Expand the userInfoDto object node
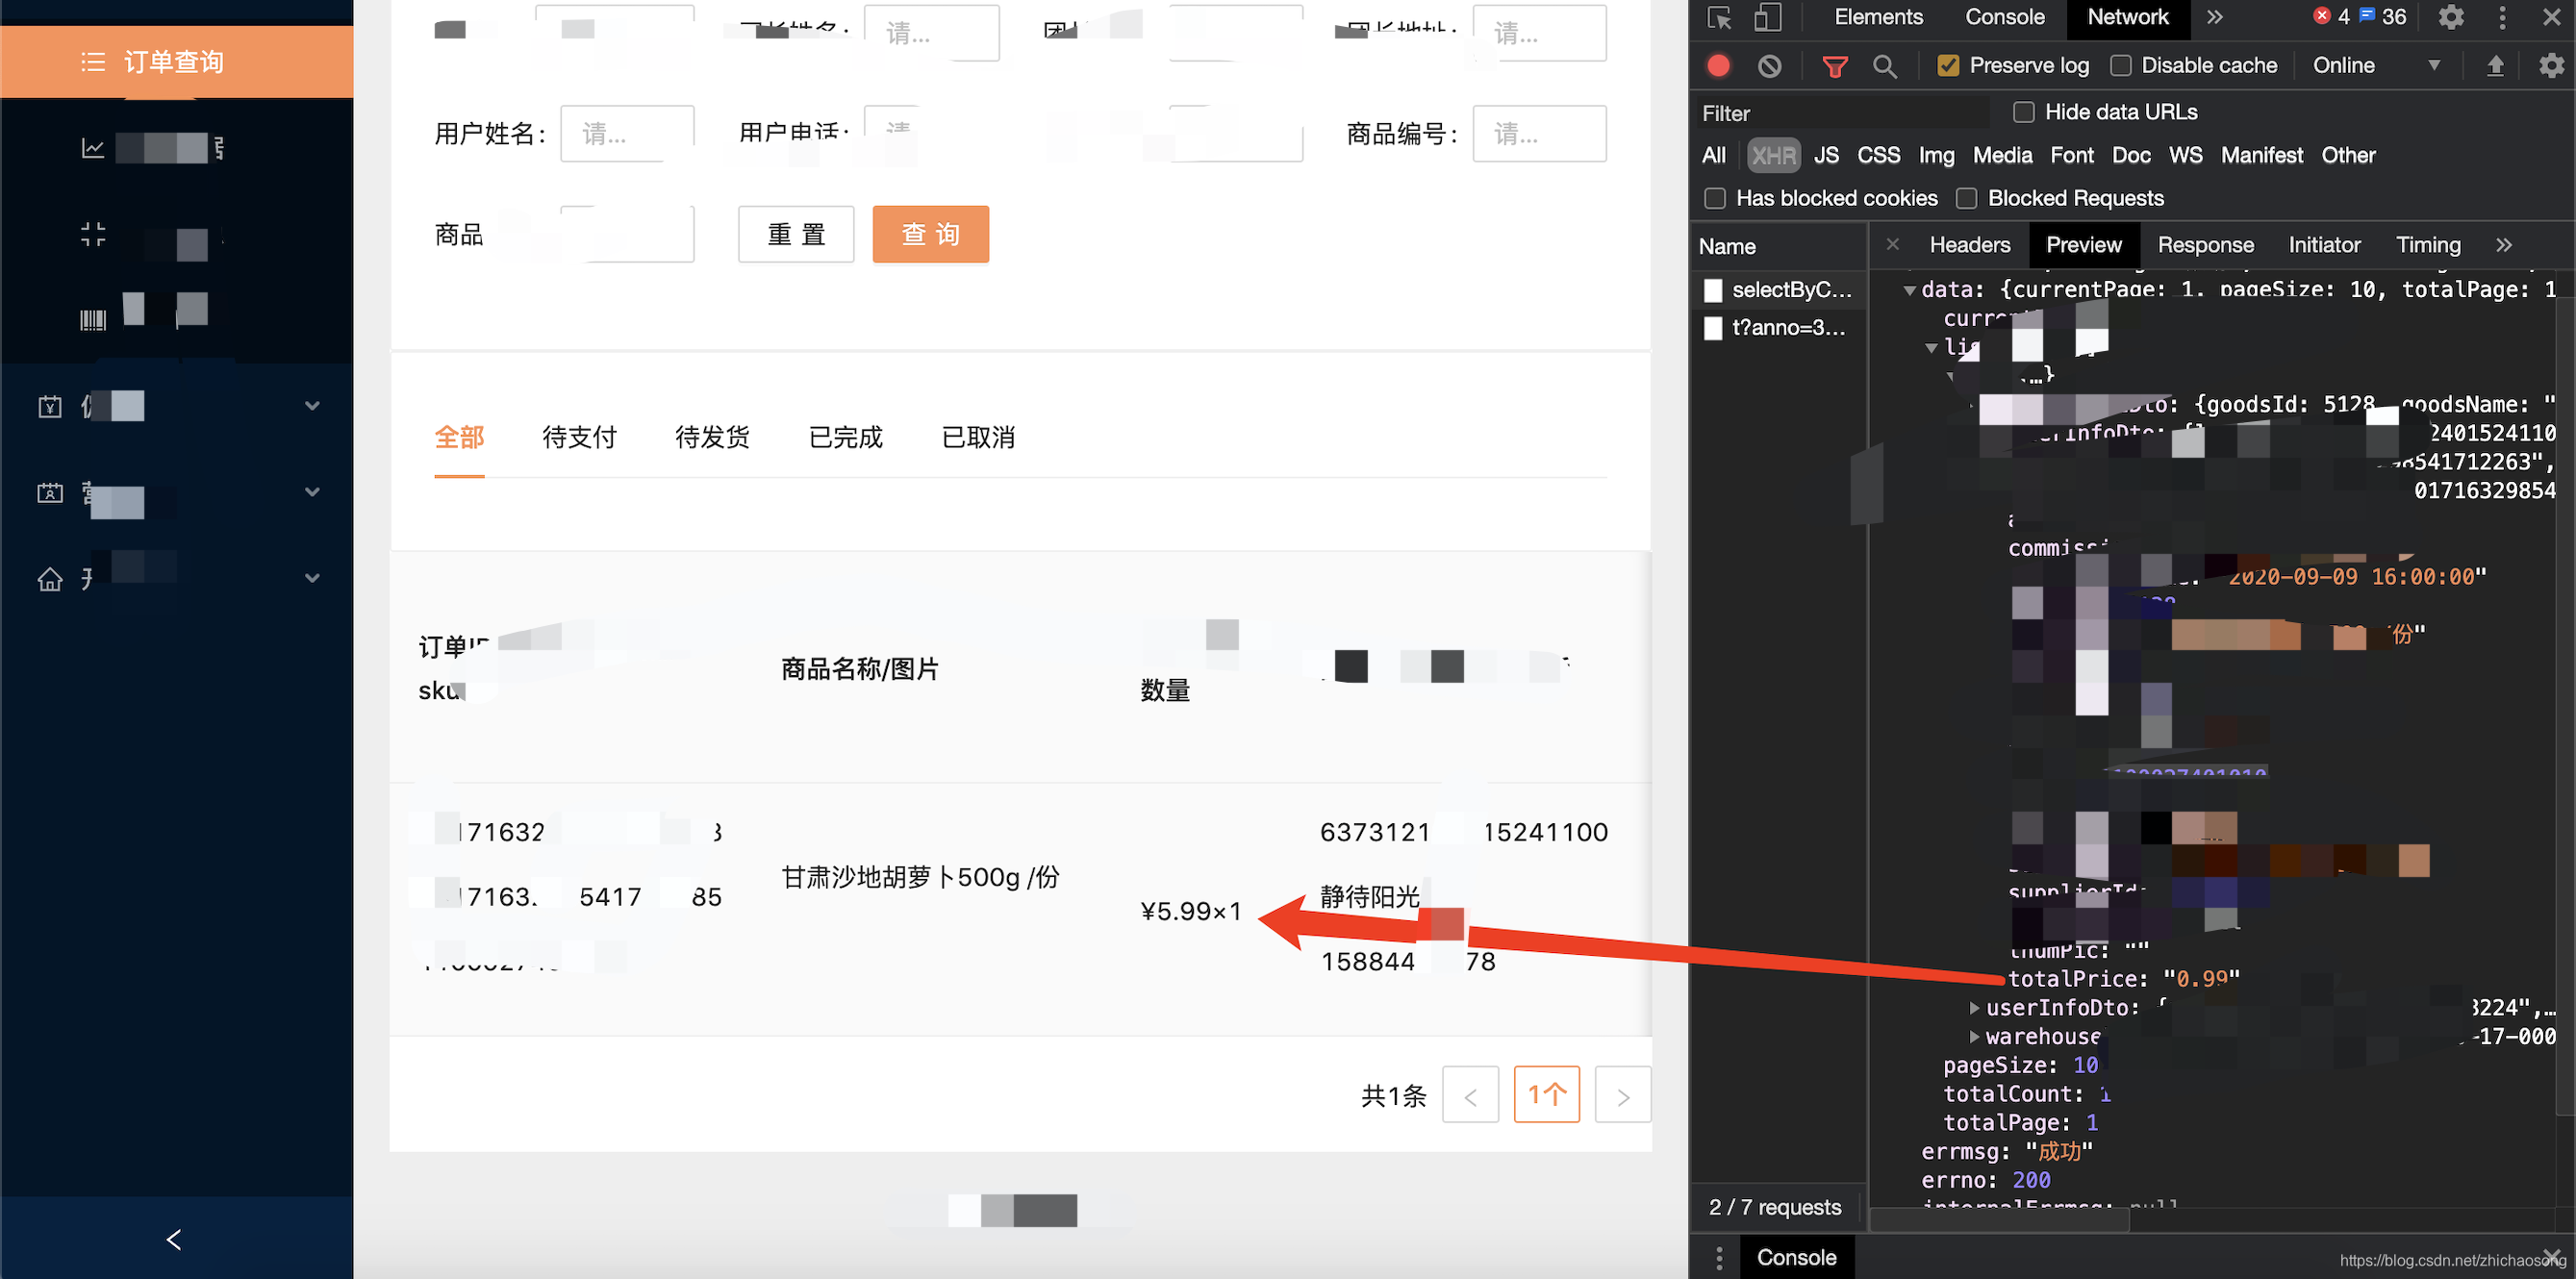The height and width of the screenshot is (1279, 2576). pos(1974,1008)
